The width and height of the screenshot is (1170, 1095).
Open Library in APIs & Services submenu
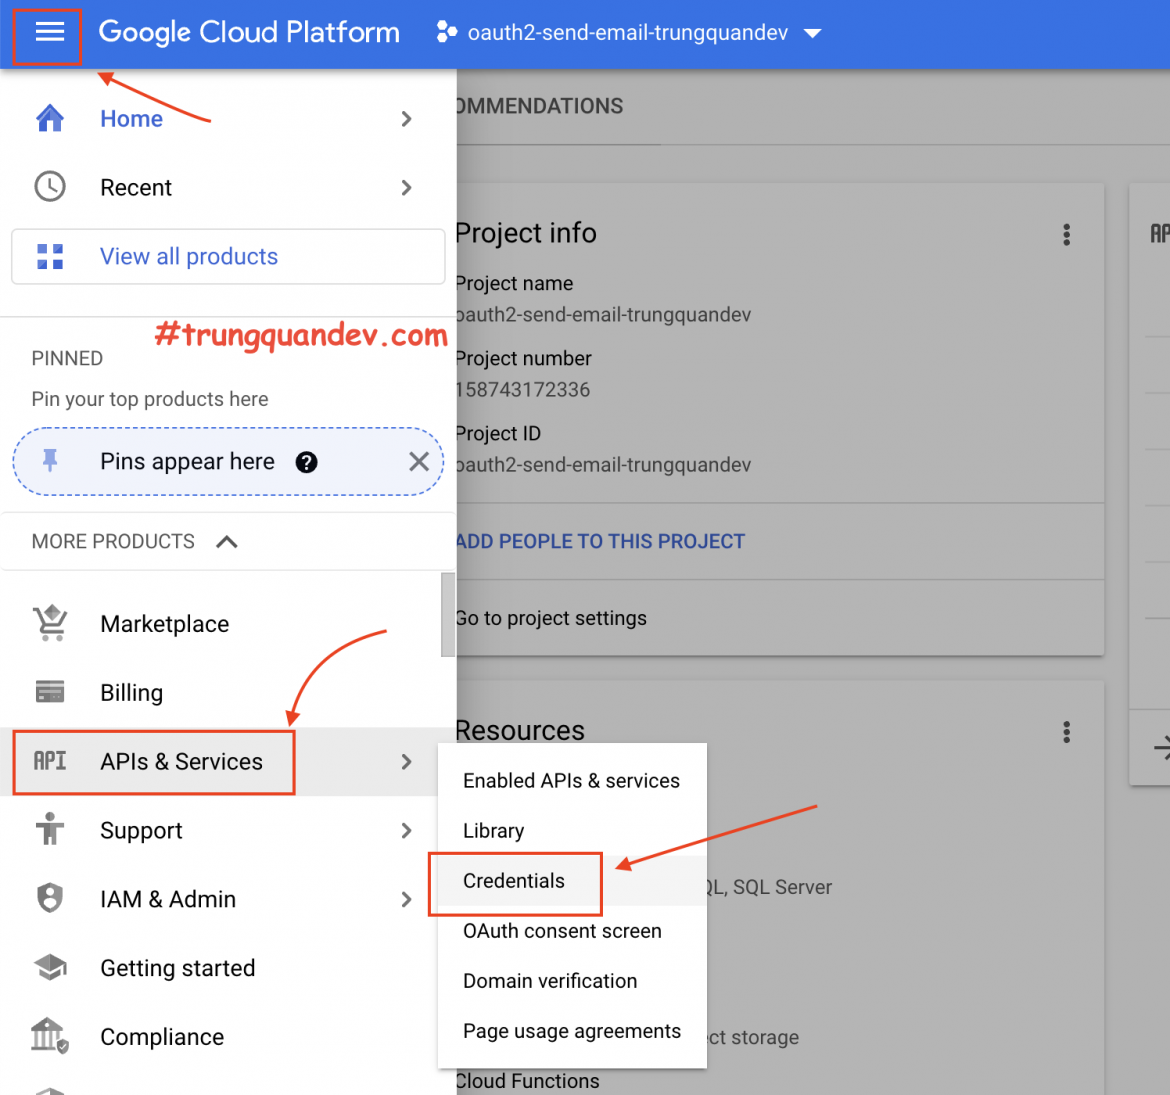pos(493,831)
